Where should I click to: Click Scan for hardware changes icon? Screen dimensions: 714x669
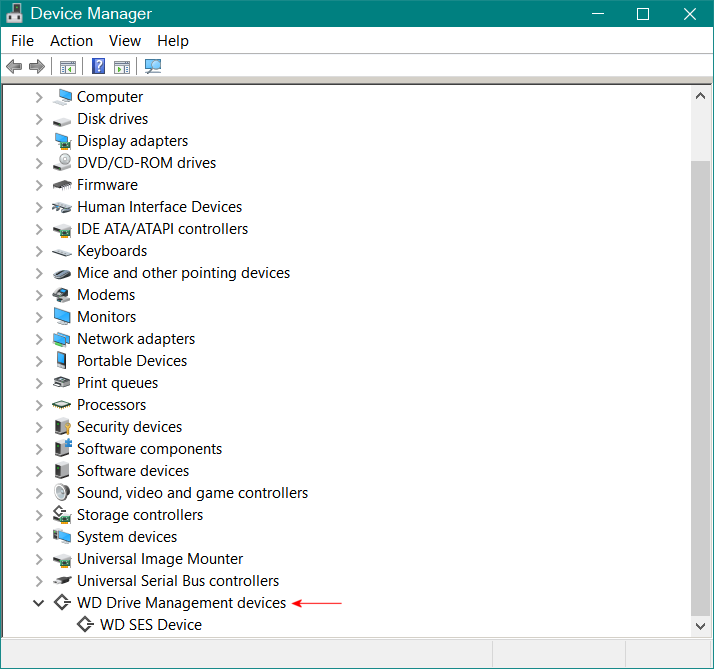(153, 67)
